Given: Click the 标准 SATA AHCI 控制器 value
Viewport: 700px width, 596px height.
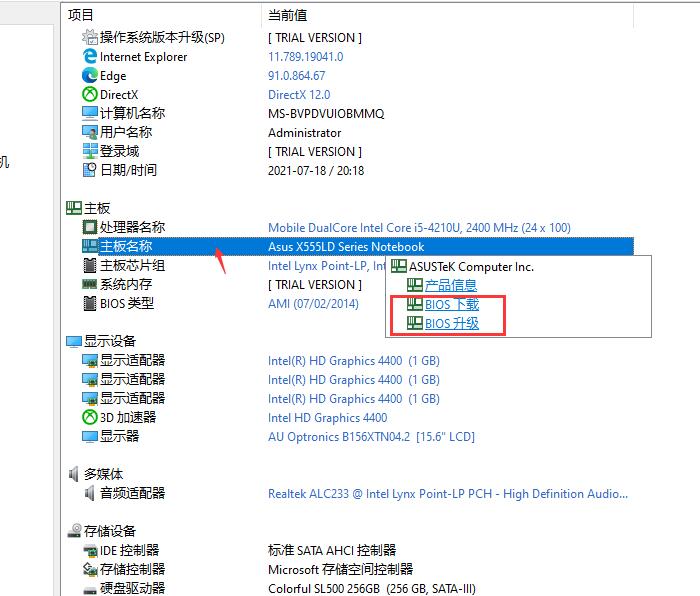Looking at the screenshot, I should [332, 550].
